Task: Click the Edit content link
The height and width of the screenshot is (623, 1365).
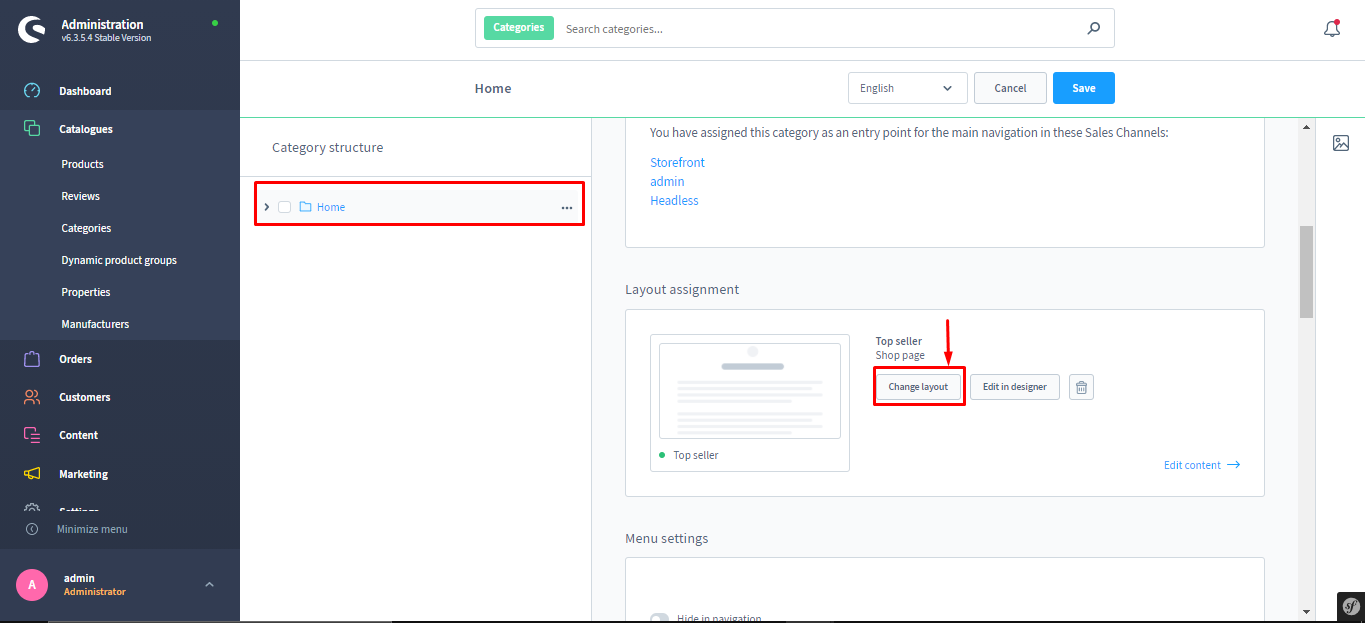Action: pos(1202,465)
